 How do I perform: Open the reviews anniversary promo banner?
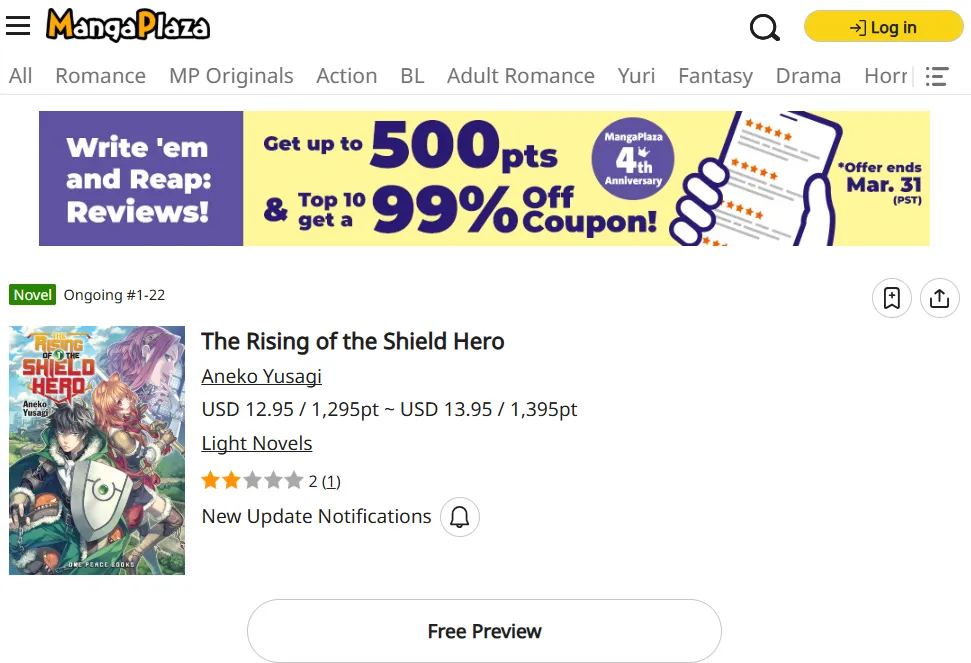484,178
